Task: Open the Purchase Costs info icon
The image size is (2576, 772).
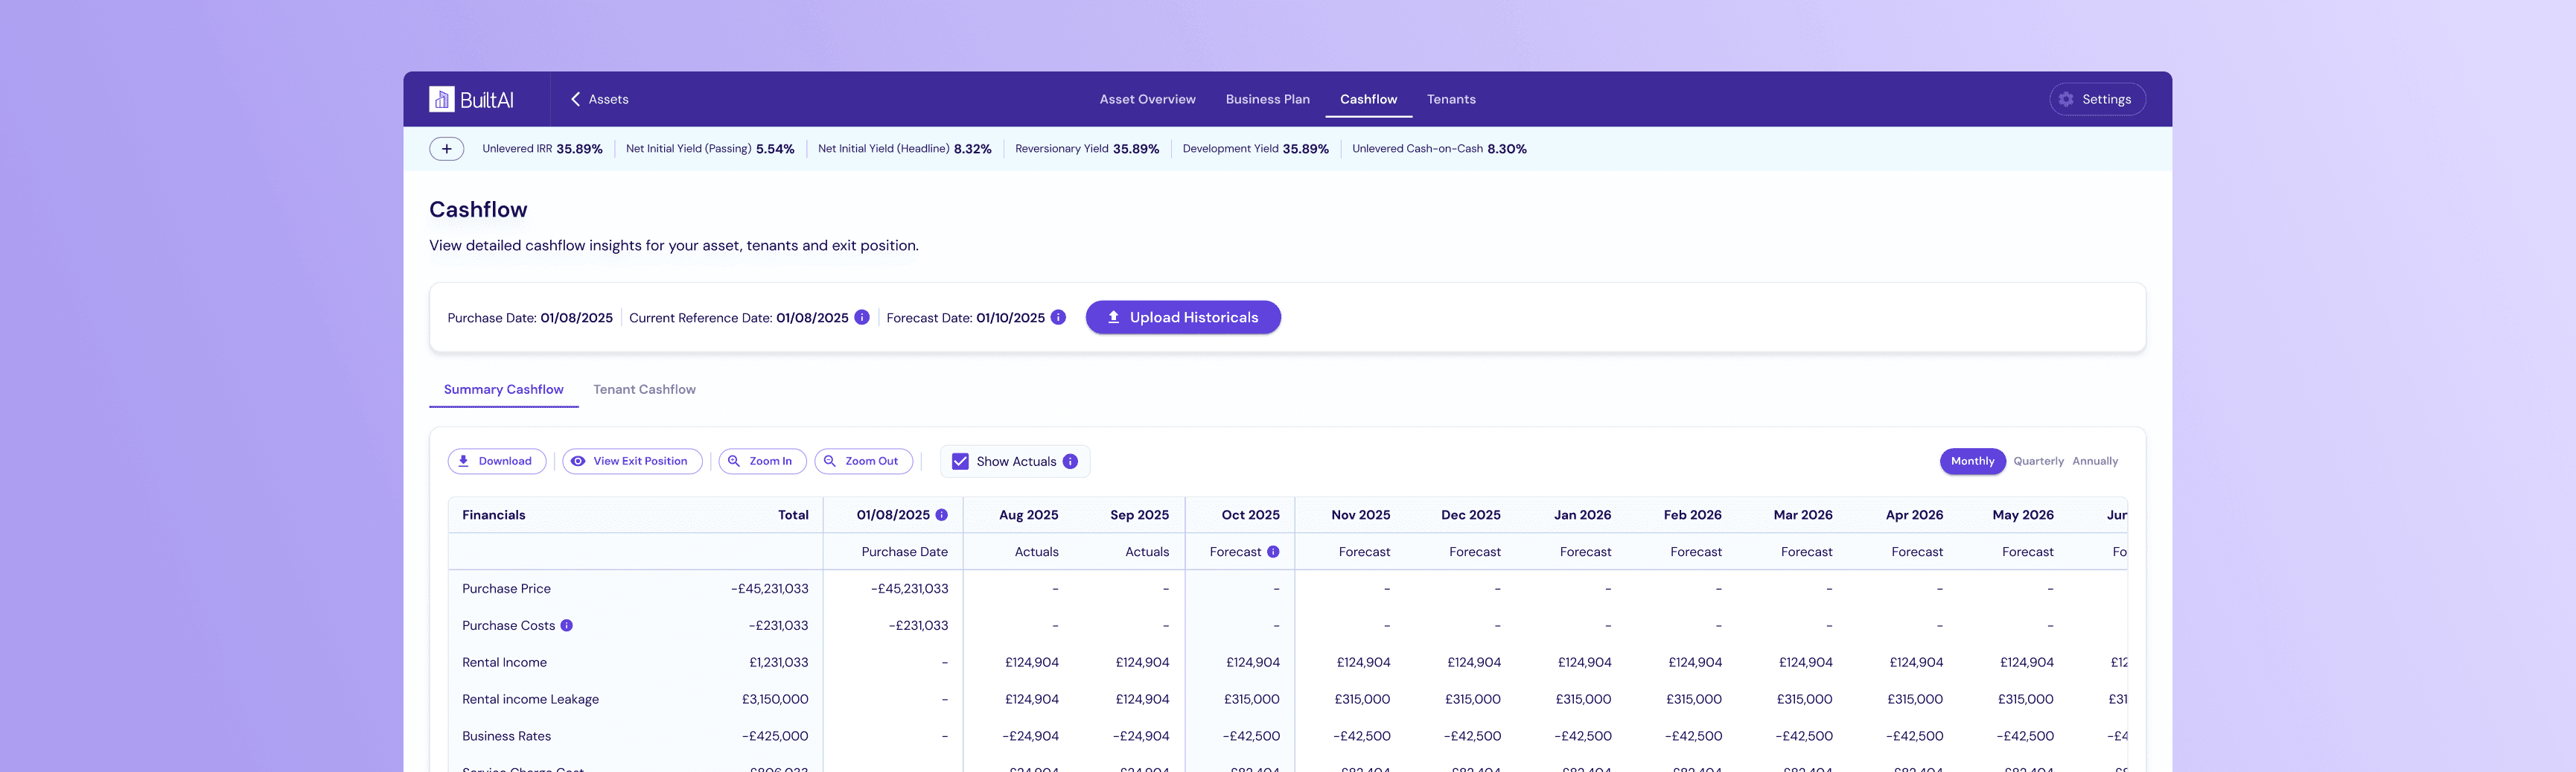Action: tap(566, 626)
